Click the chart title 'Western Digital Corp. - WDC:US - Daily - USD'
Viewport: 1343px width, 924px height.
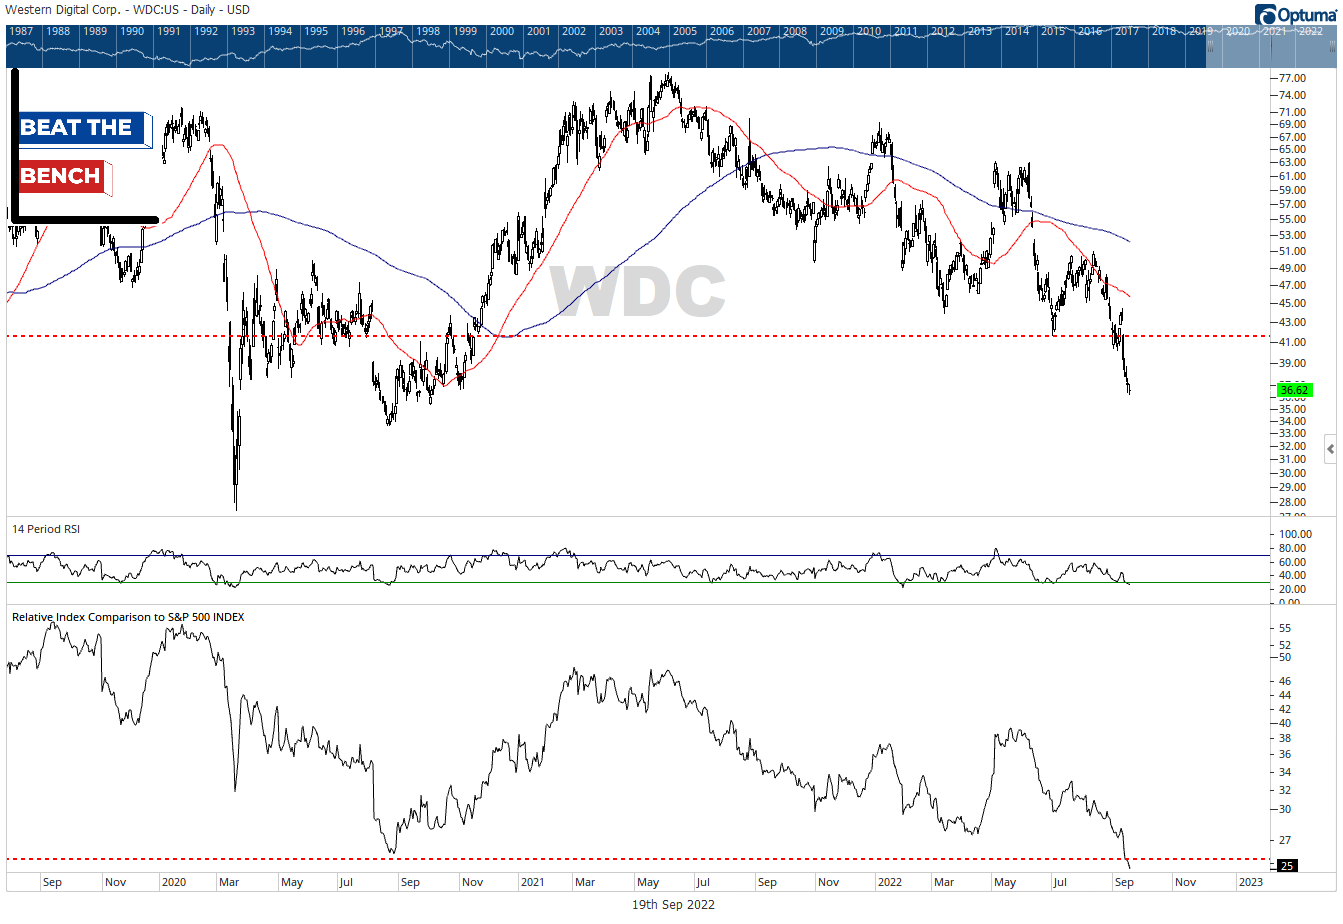point(128,10)
